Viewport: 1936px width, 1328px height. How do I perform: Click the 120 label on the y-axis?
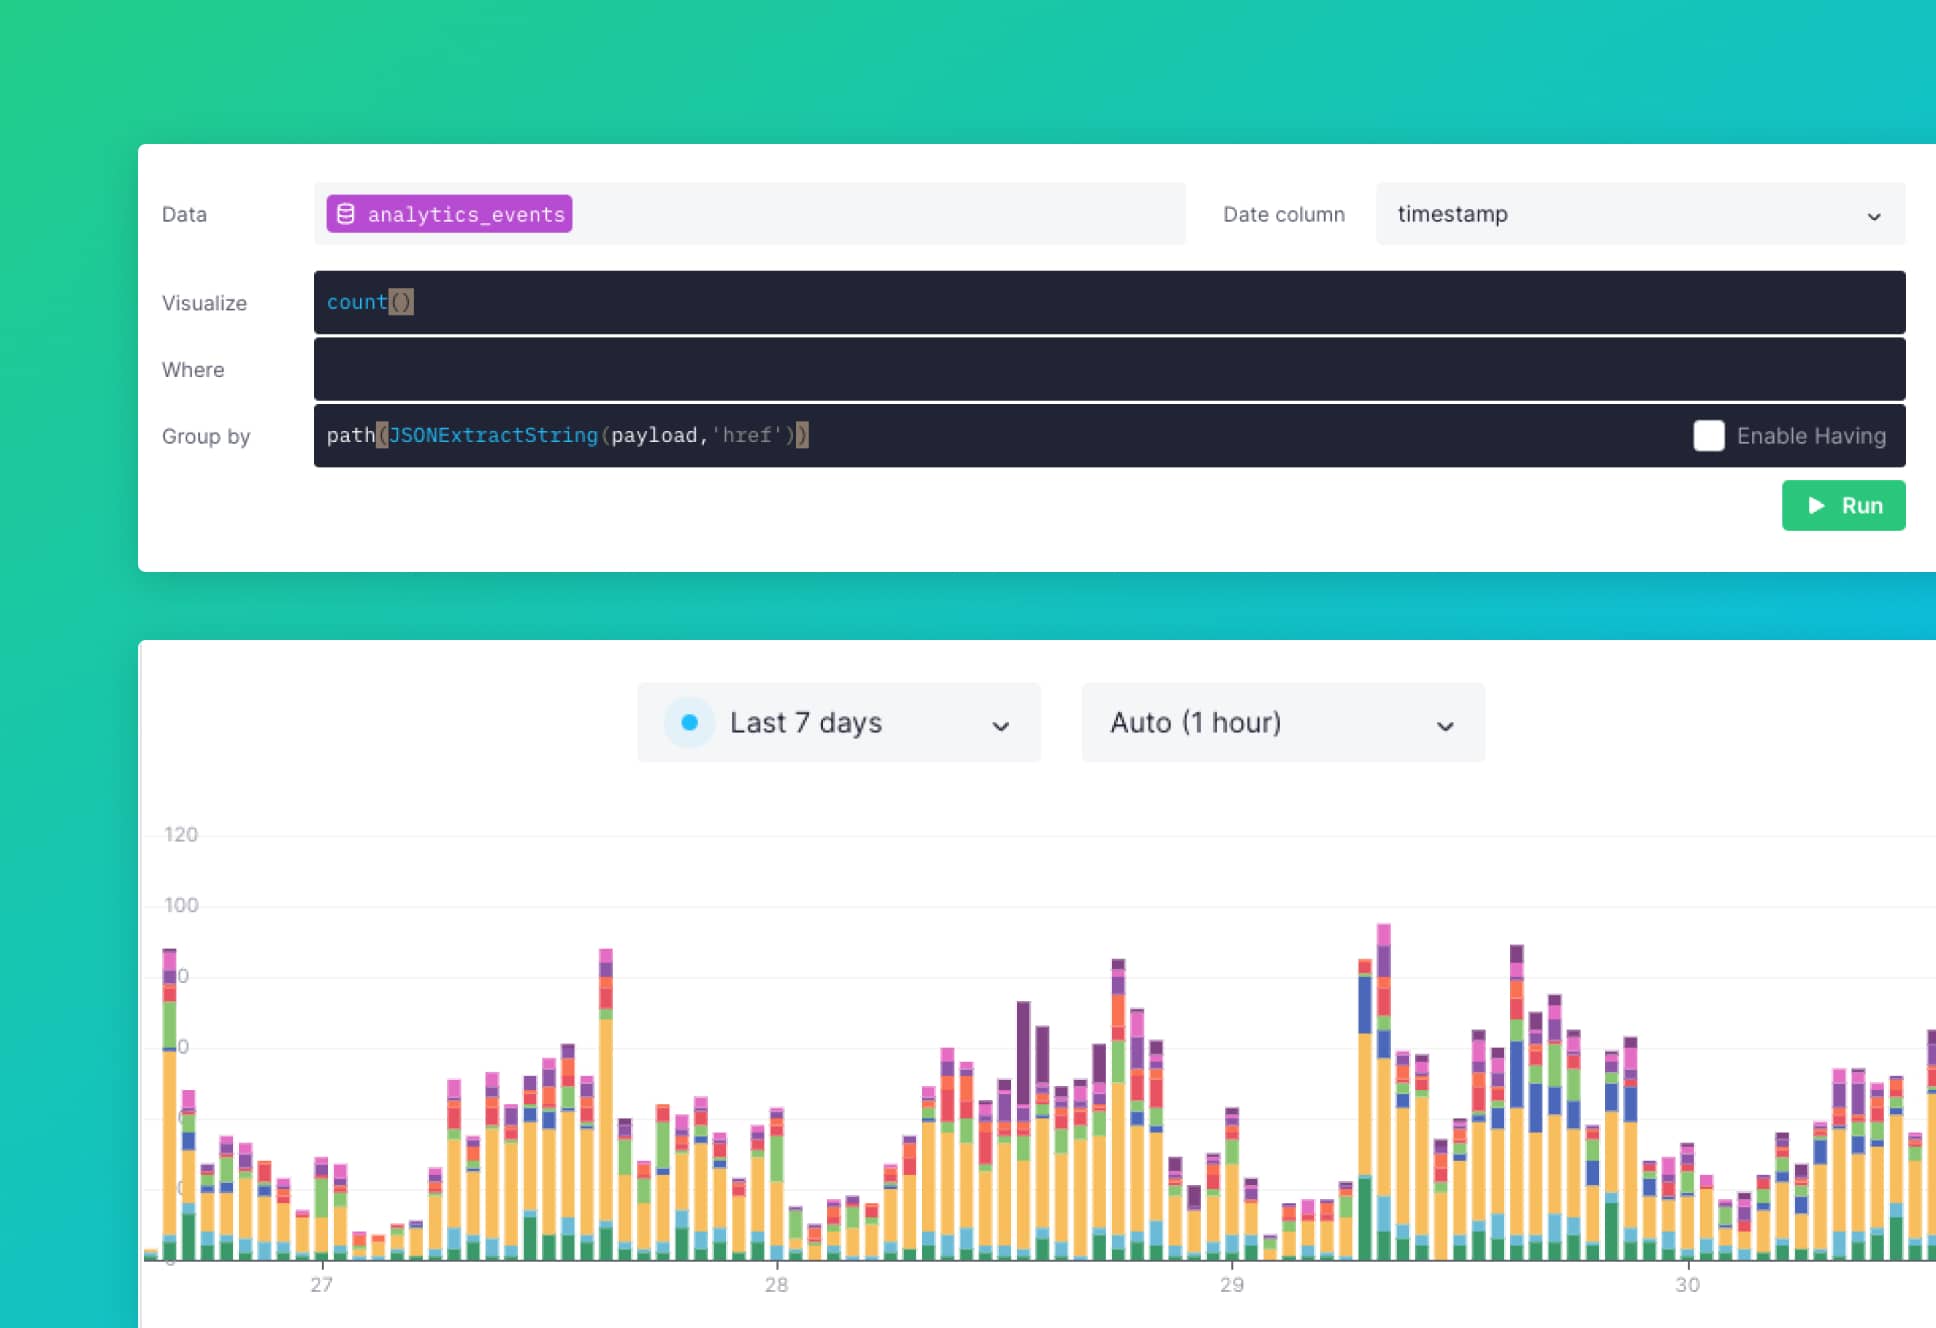click(180, 834)
